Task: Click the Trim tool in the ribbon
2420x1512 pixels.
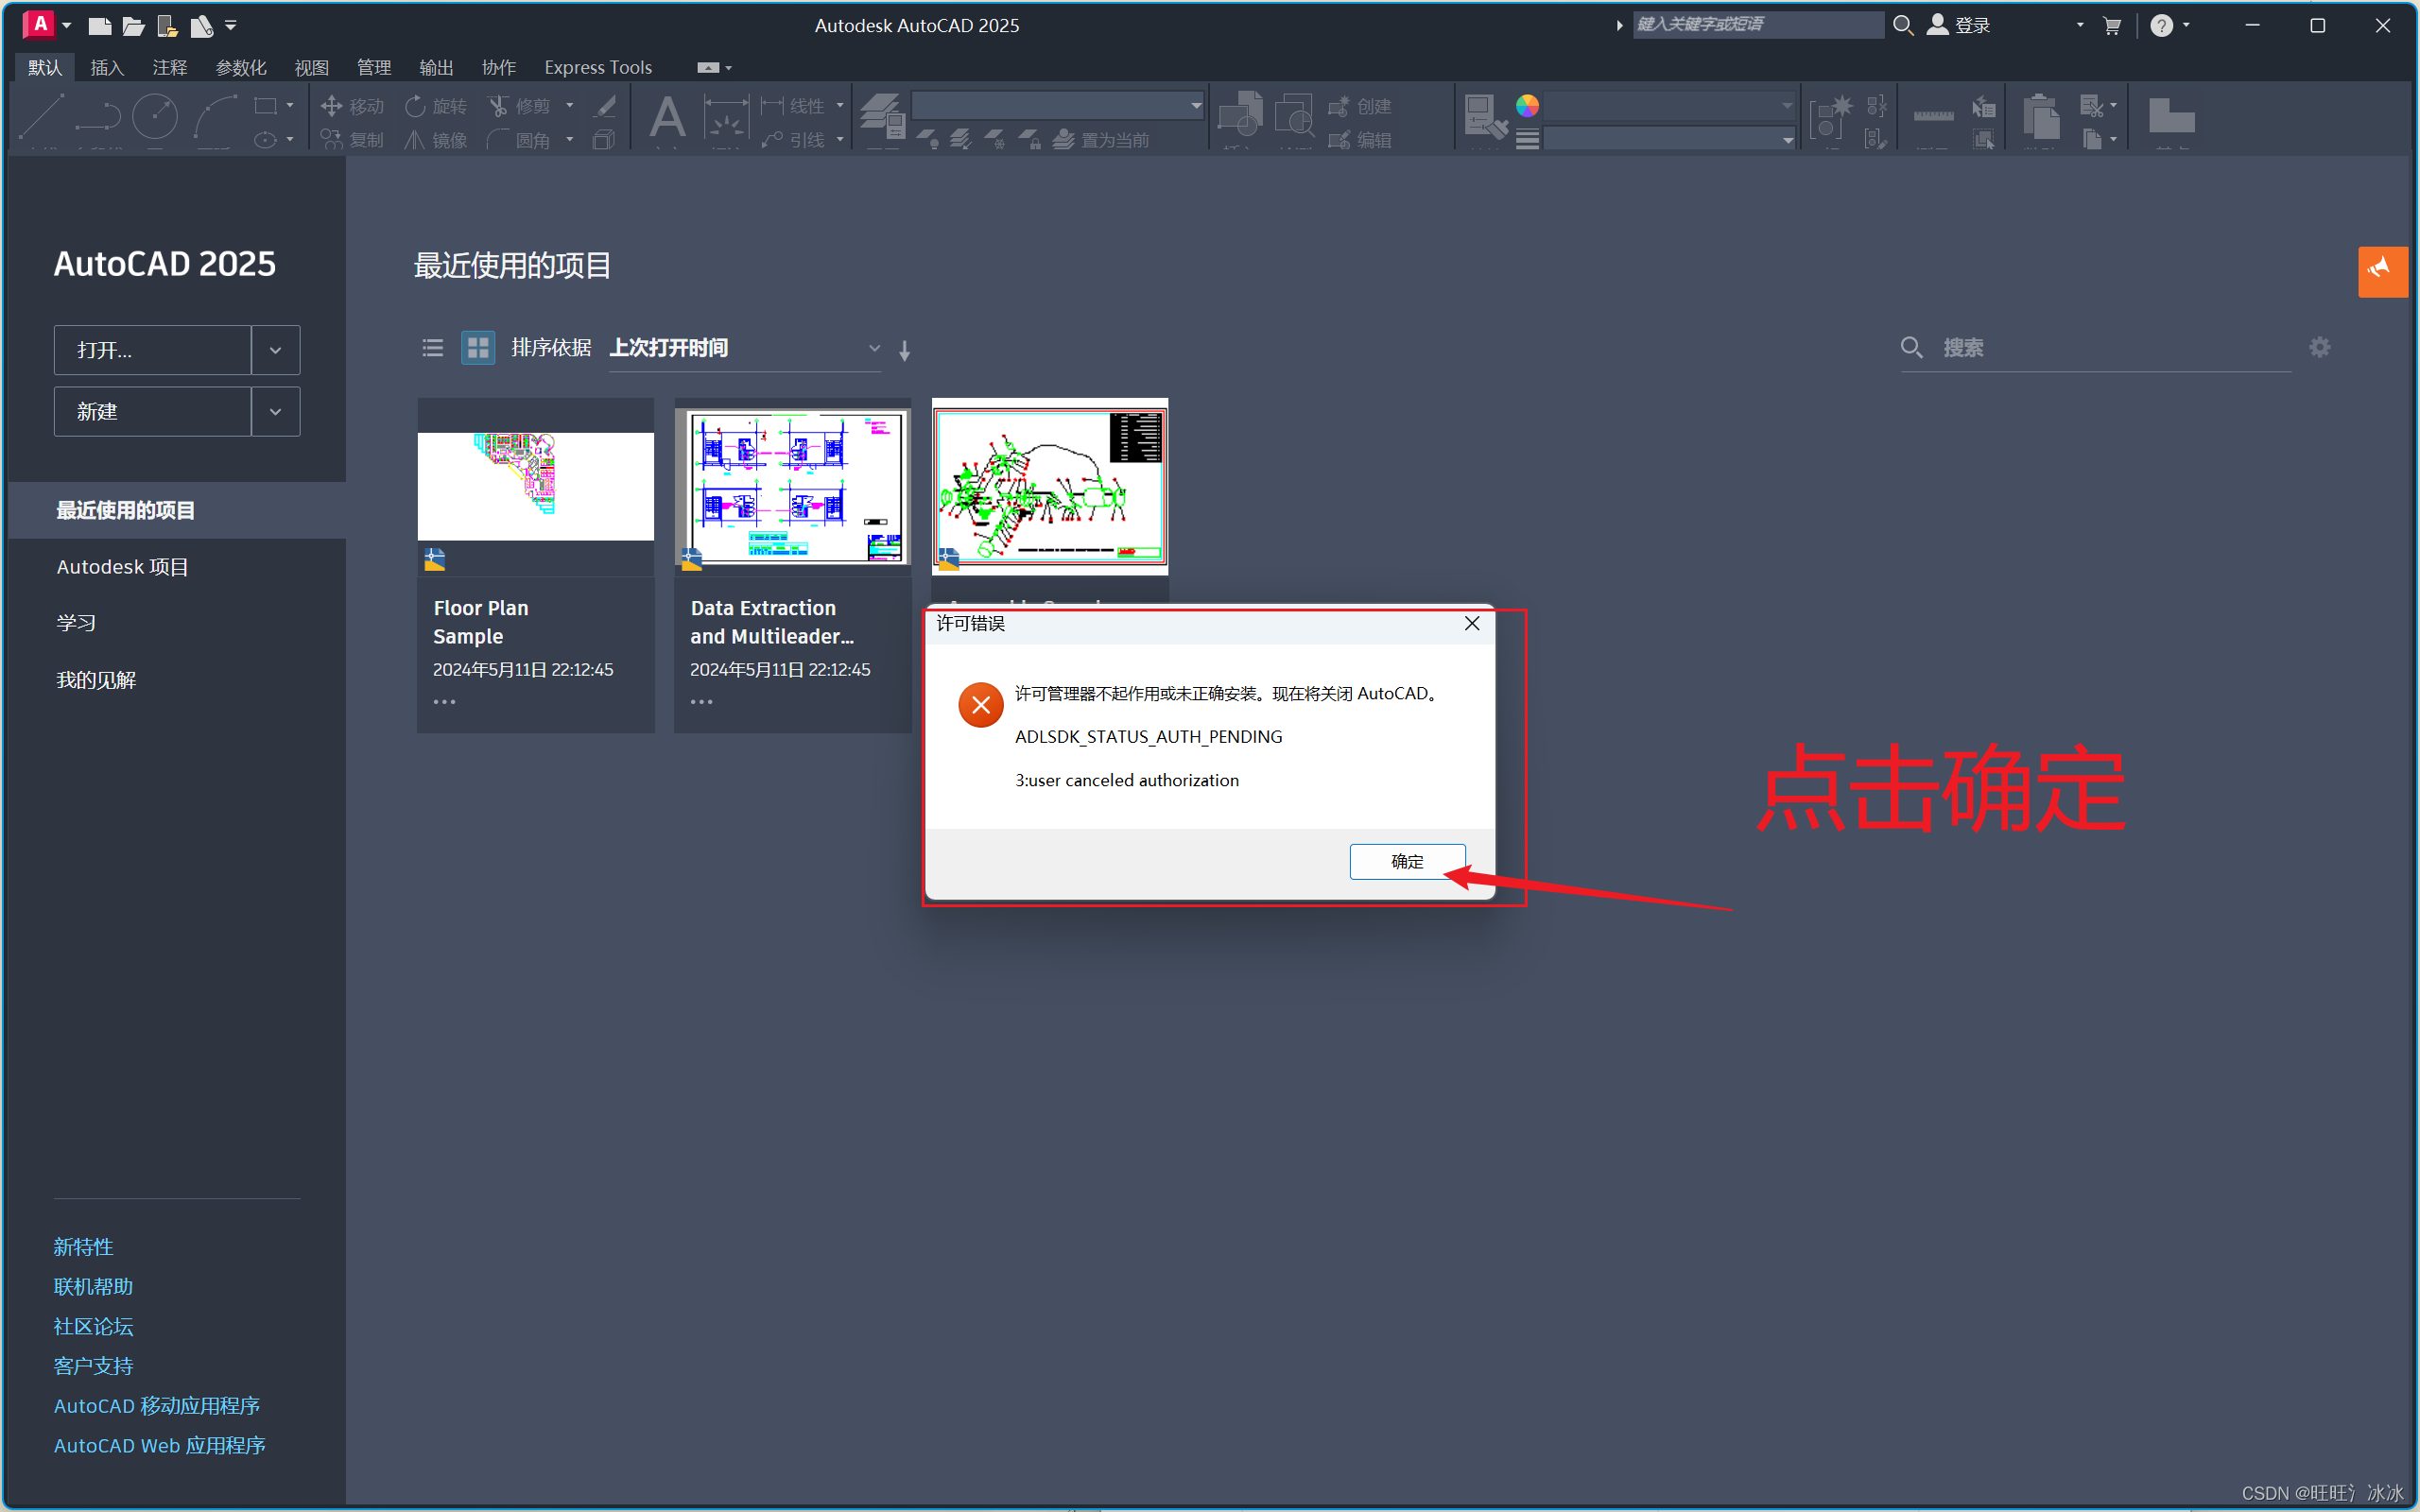Action: tap(519, 106)
